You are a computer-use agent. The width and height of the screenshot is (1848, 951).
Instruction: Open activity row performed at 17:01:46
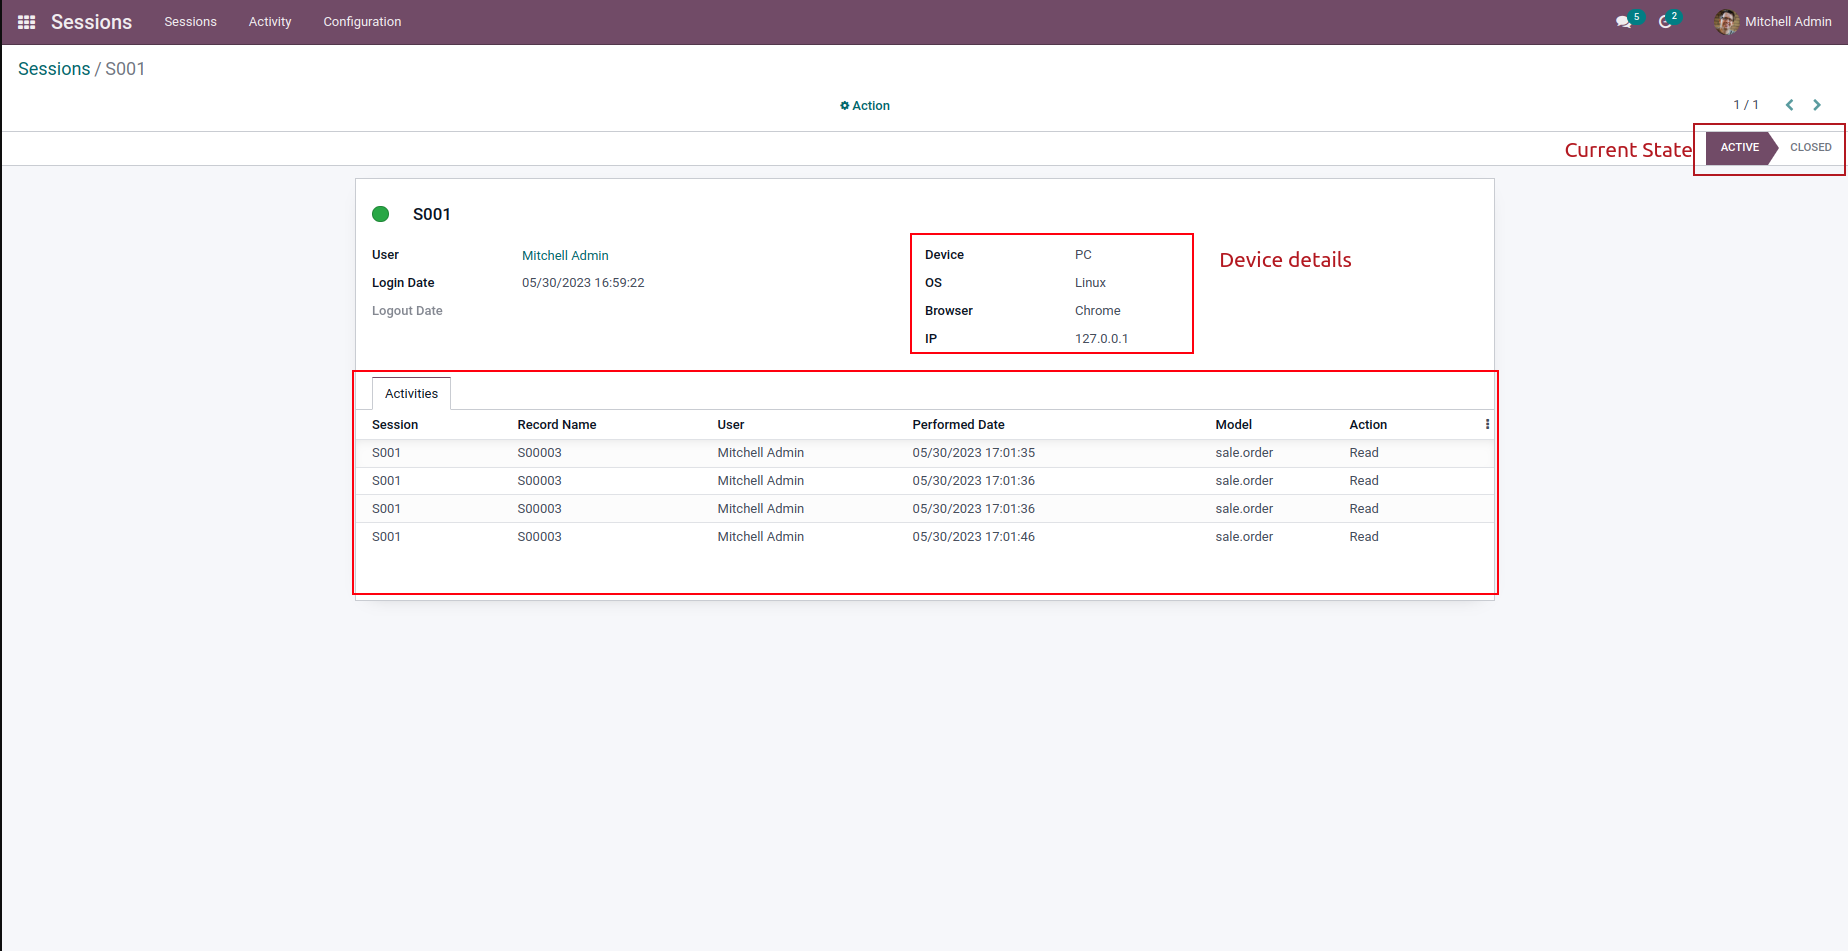click(925, 537)
